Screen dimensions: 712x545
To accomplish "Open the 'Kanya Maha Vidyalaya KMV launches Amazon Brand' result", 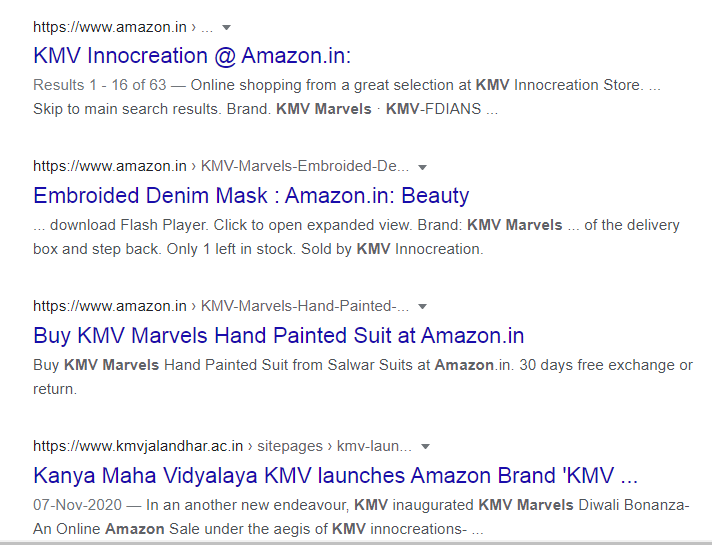I will click(x=336, y=476).
